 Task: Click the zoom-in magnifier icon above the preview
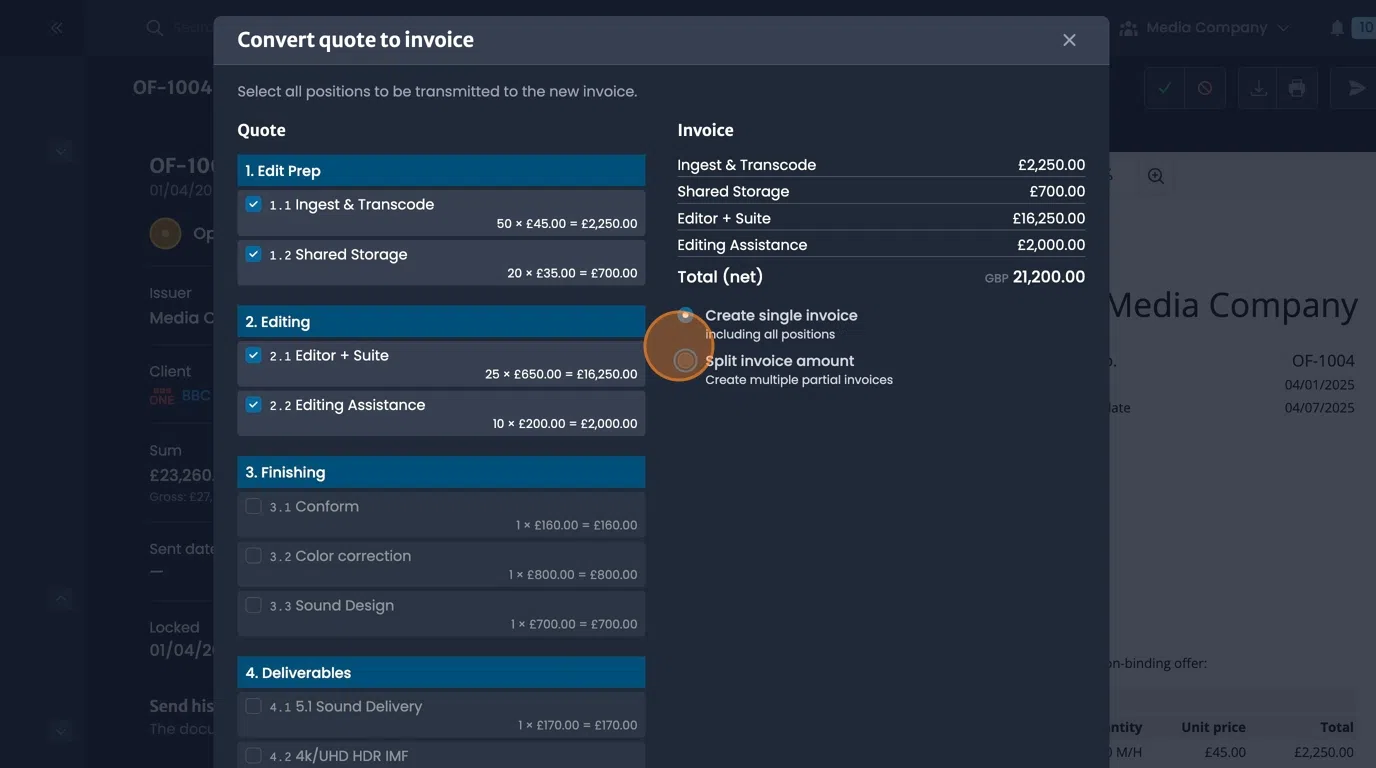(x=1155, y=175)
